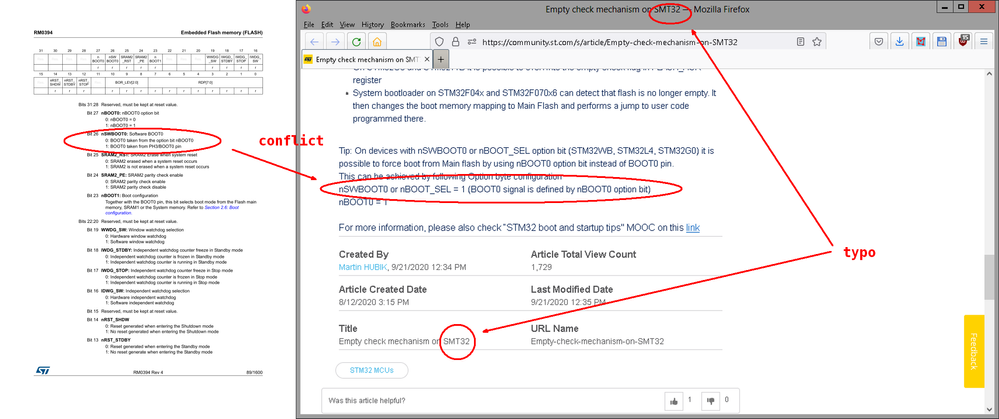
Task: Click the STM32 MCUs topic tag
Action: [371, 370]
